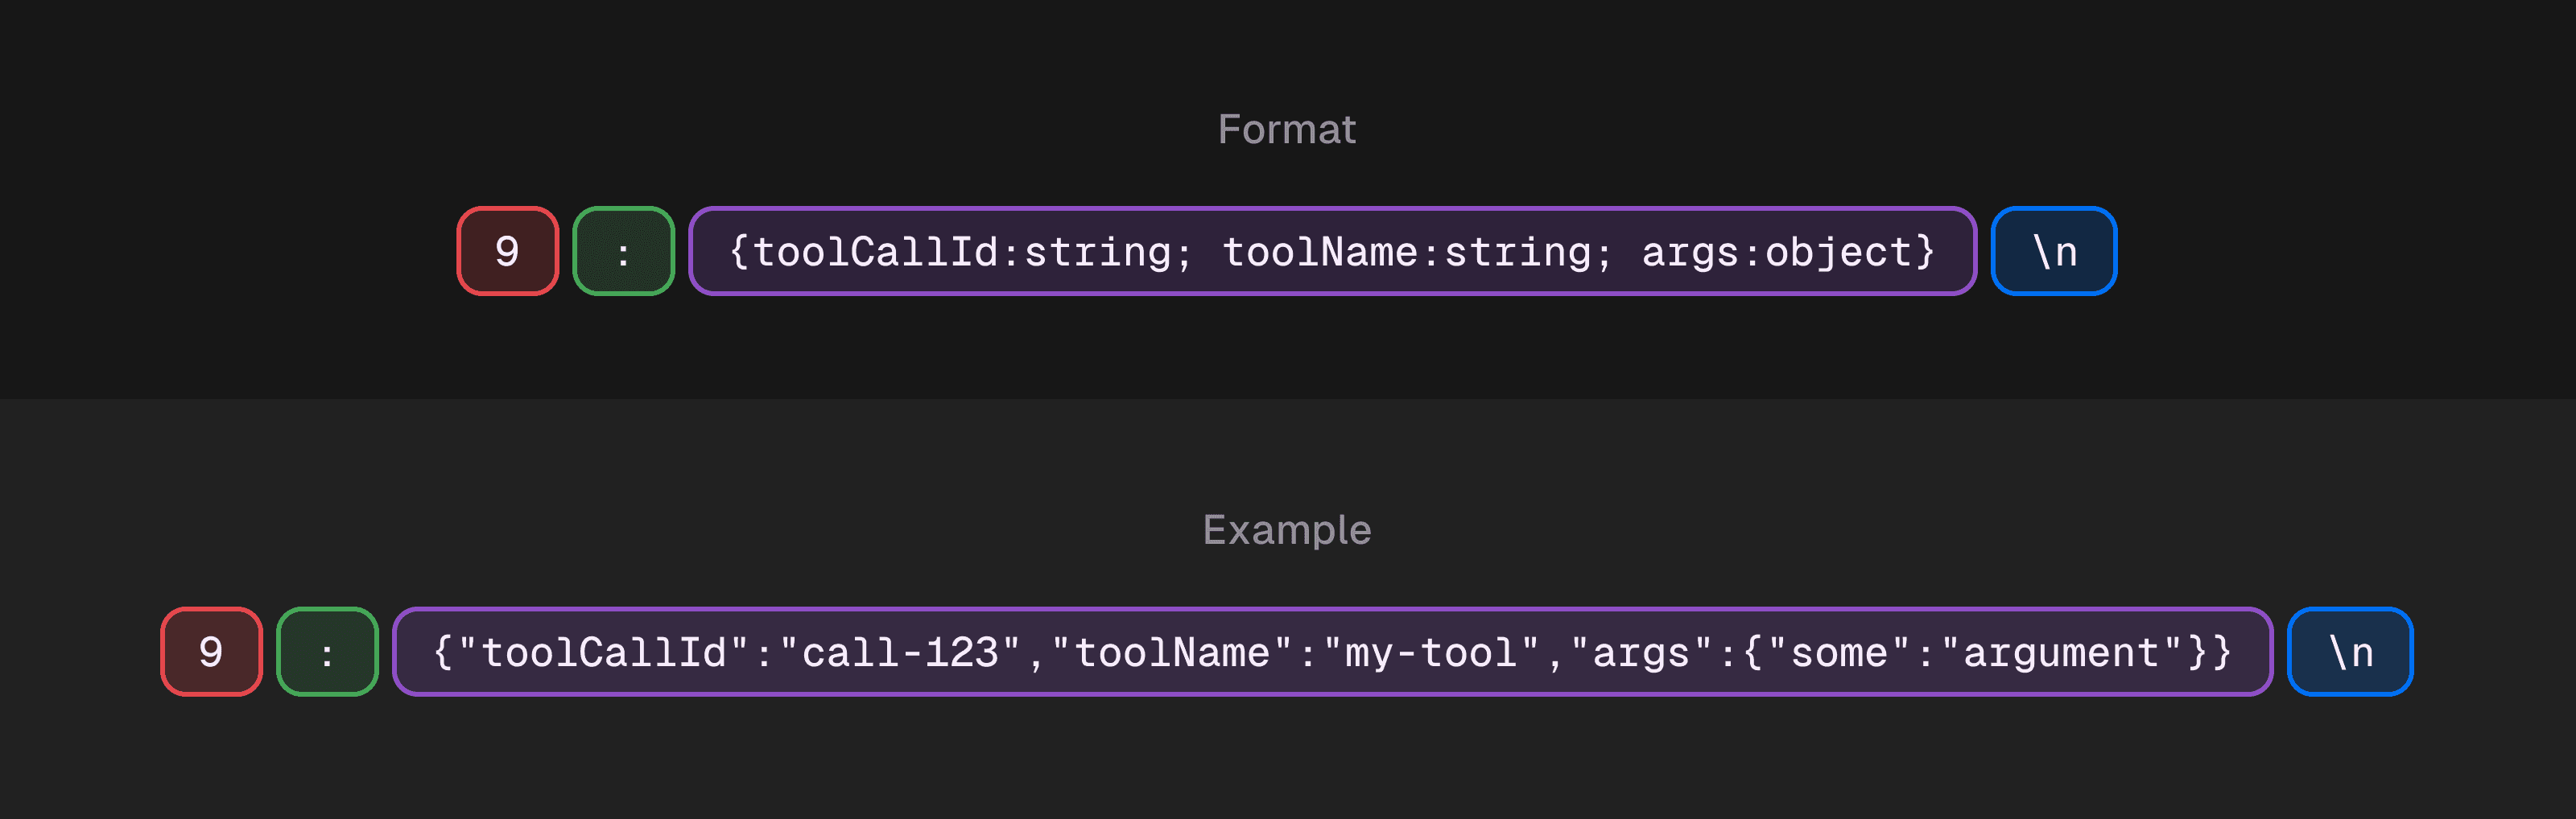Select the "some" key in example JSON
Viewport: 2576px width, 819px height.
(x=1838, y=653)
